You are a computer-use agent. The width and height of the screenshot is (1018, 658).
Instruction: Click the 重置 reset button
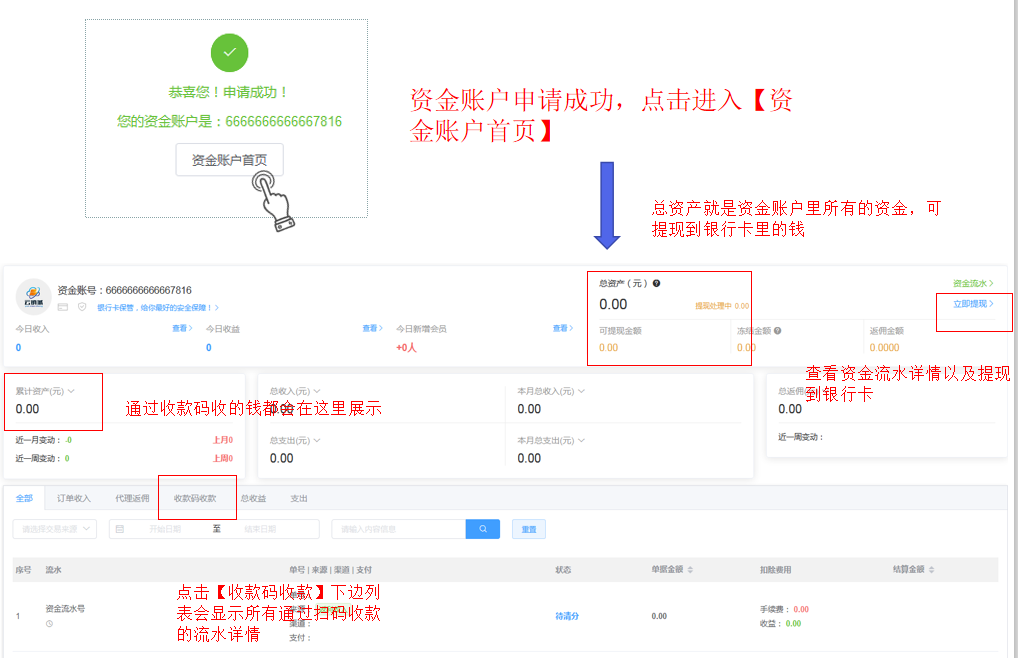tap(528, 529)
